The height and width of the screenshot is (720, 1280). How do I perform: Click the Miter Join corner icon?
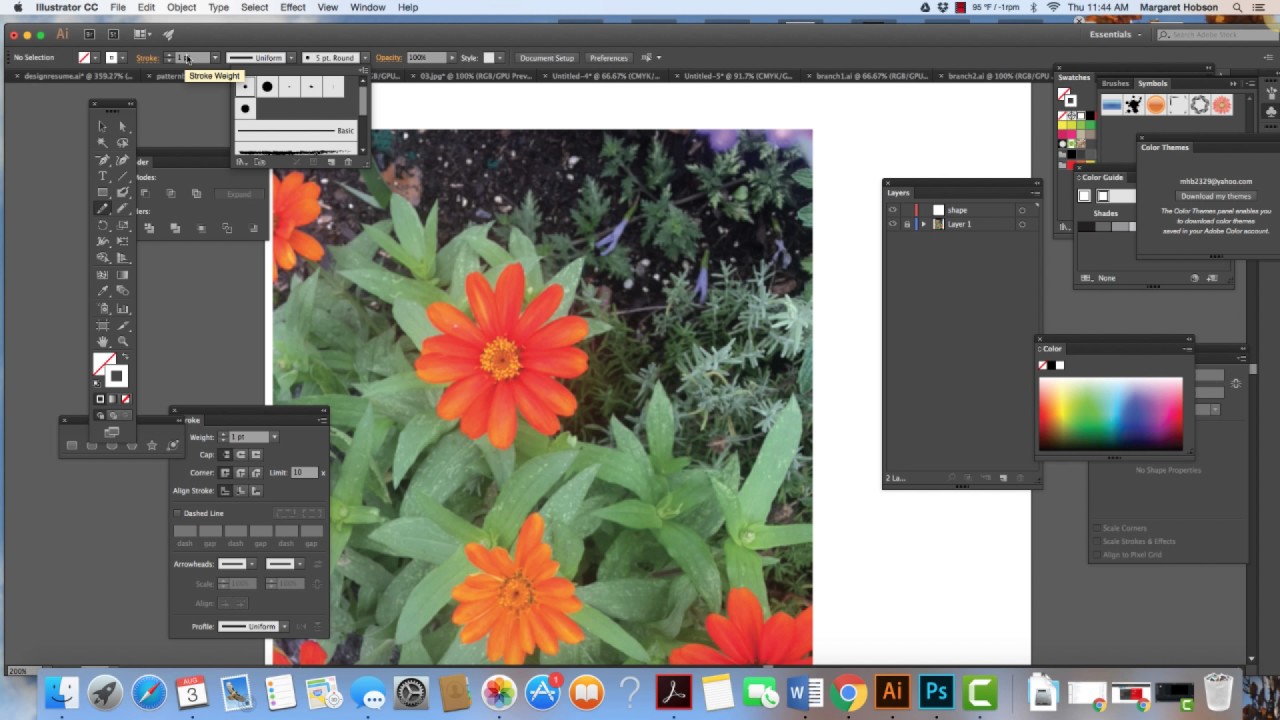click(x=225, y=472)
